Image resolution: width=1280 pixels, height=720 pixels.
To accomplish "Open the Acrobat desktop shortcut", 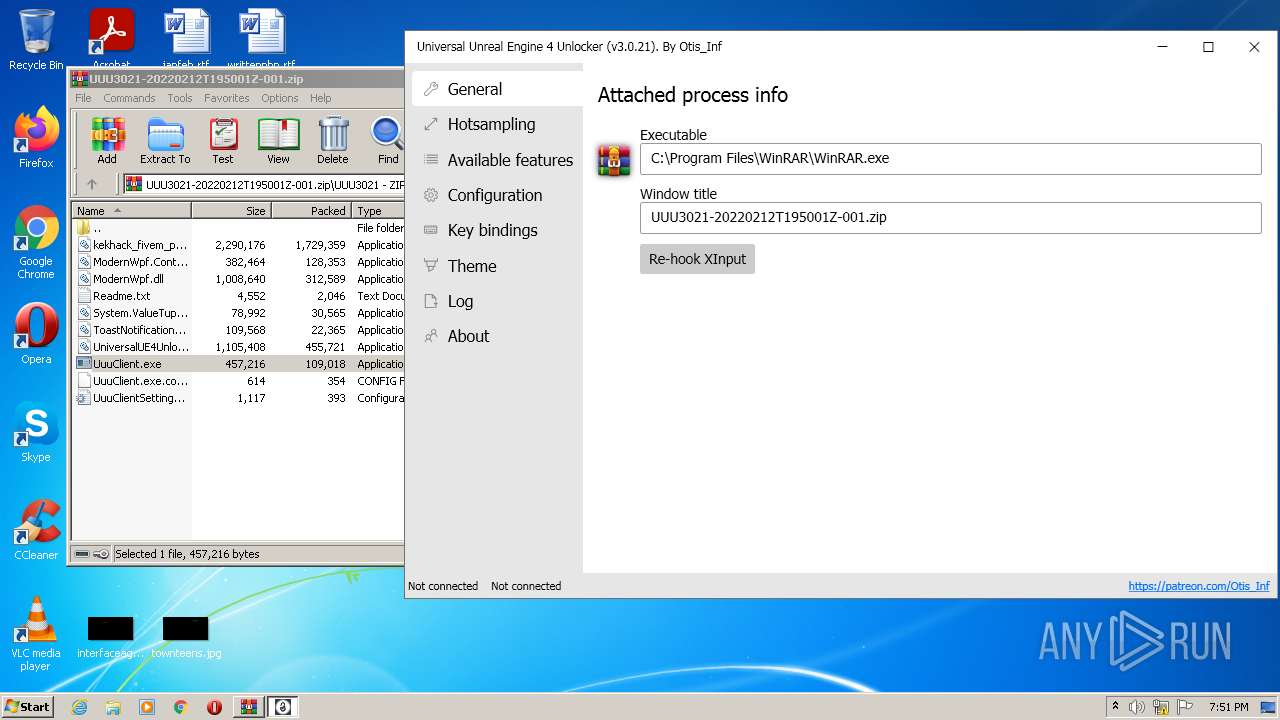I will click(x=111, y=38).
